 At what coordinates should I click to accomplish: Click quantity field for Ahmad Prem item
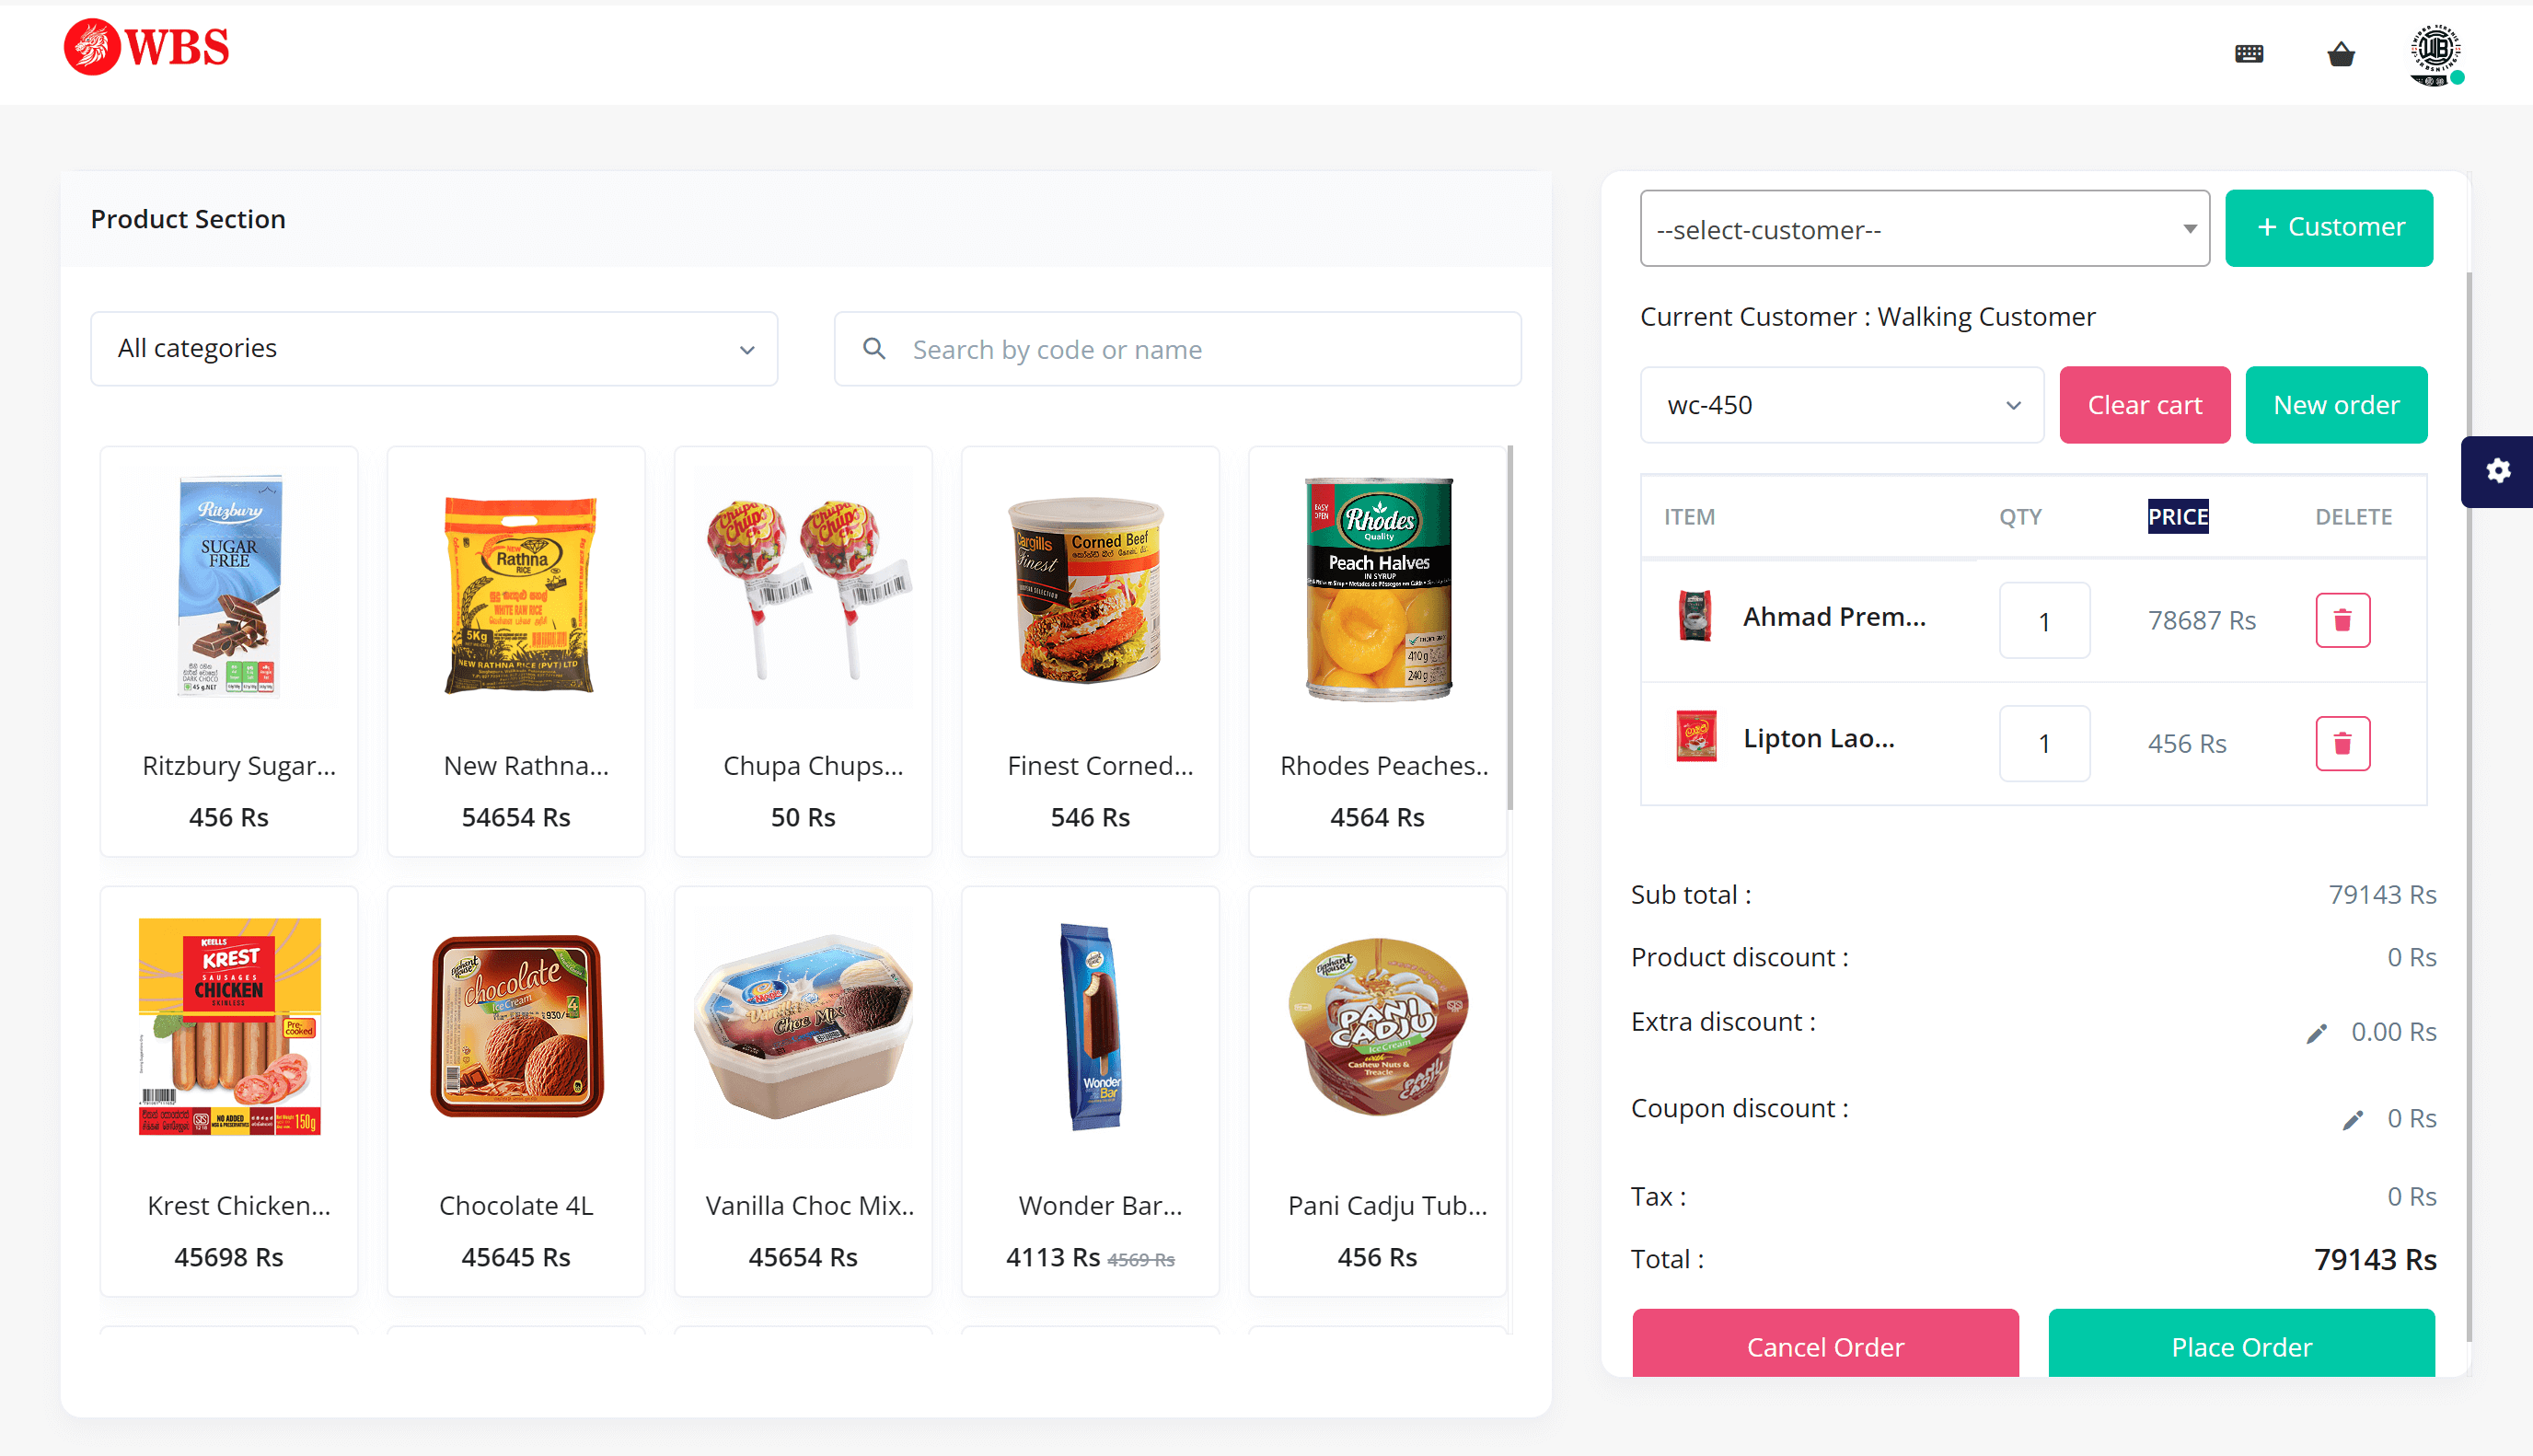click(x=2044, y=621)
